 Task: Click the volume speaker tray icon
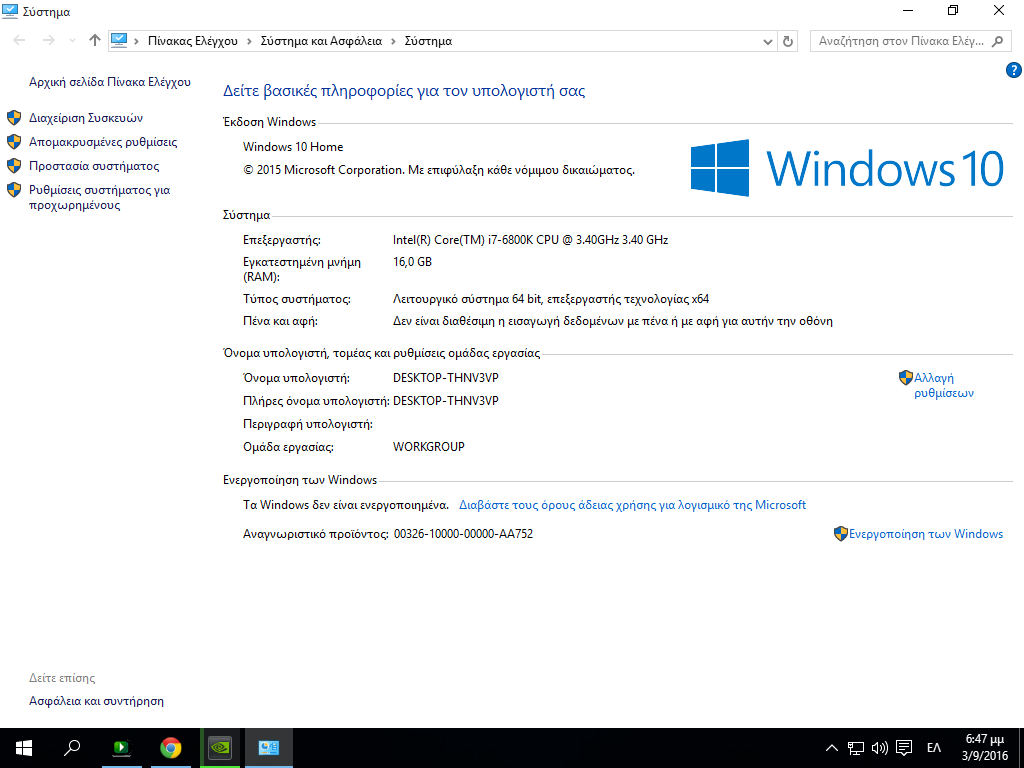pyautogui.click(x=880, y=748)
